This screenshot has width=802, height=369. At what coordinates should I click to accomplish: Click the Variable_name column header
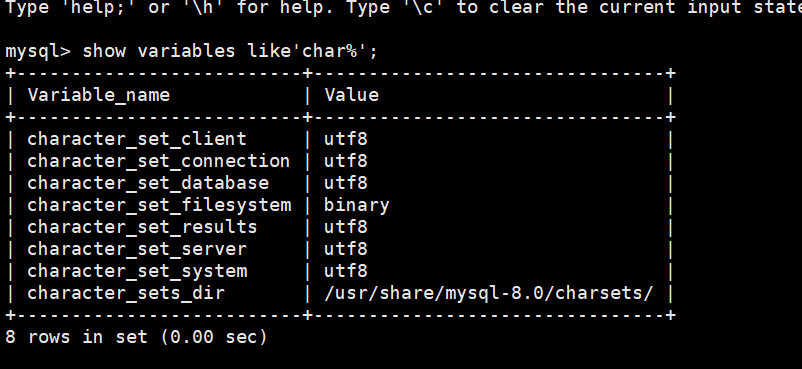[98, 95]
